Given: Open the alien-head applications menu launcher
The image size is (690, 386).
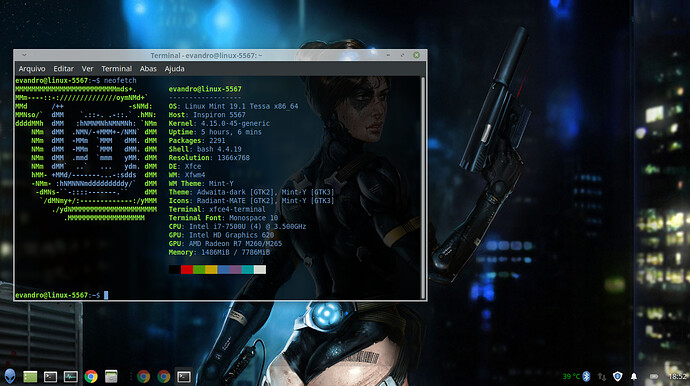Looking at the screenshot, I should click(x=10, y=376).
